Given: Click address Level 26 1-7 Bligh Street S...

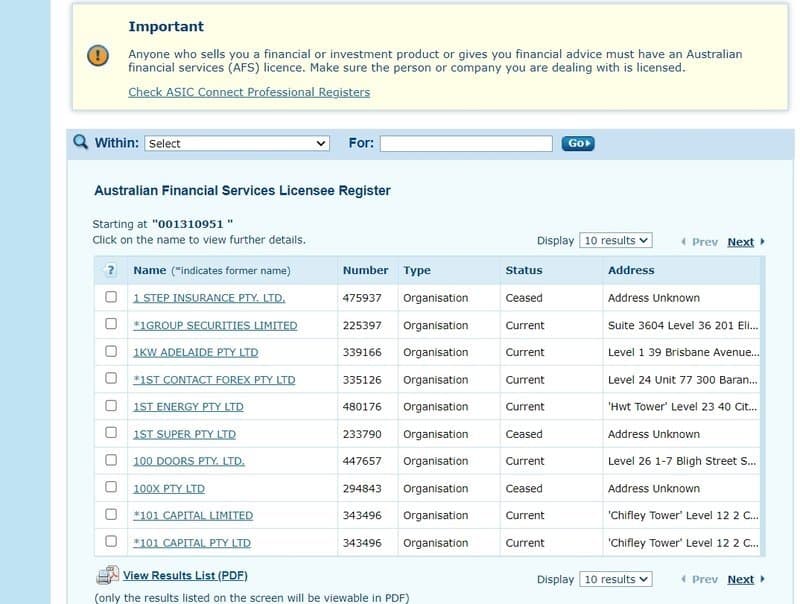Looking at the screenshot, I should pyautogui.click(x=682, y=461).
